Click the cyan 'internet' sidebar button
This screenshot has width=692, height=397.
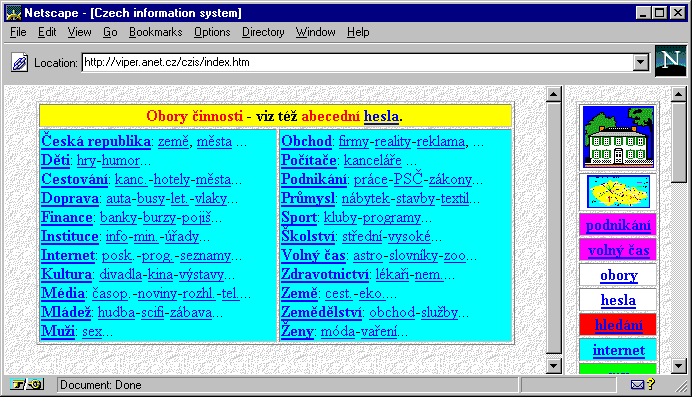[x=618, y=350]
